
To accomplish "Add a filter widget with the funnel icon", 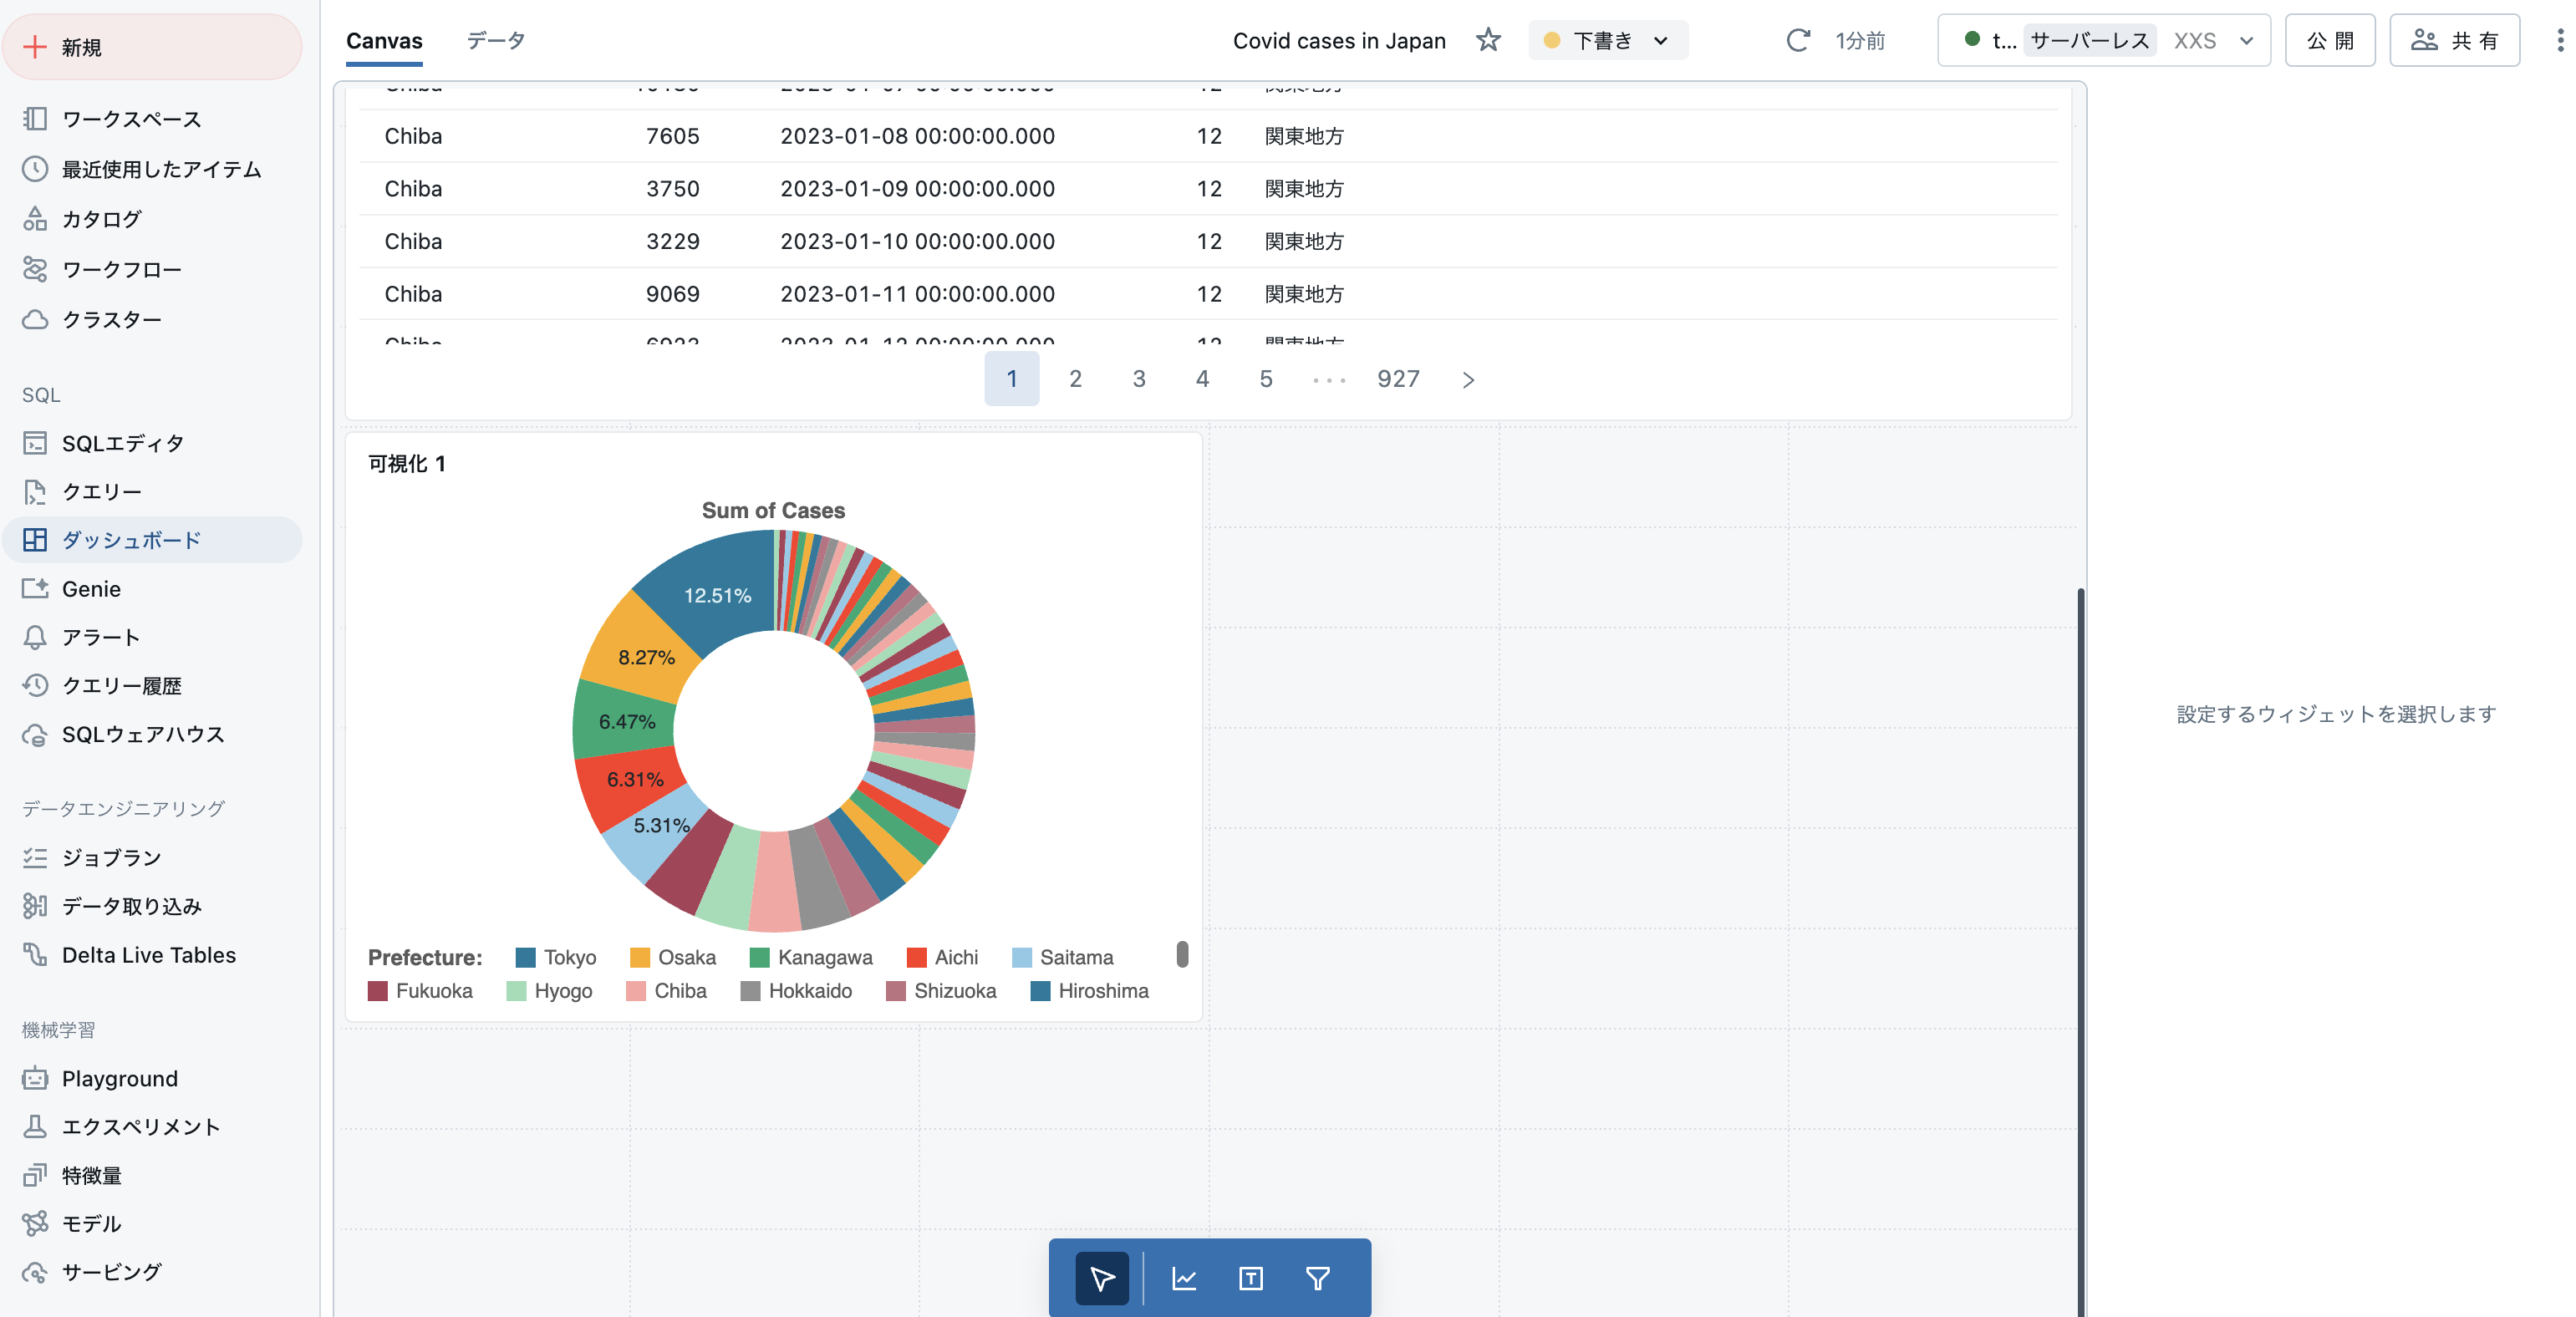I will pos(1317,1278).
